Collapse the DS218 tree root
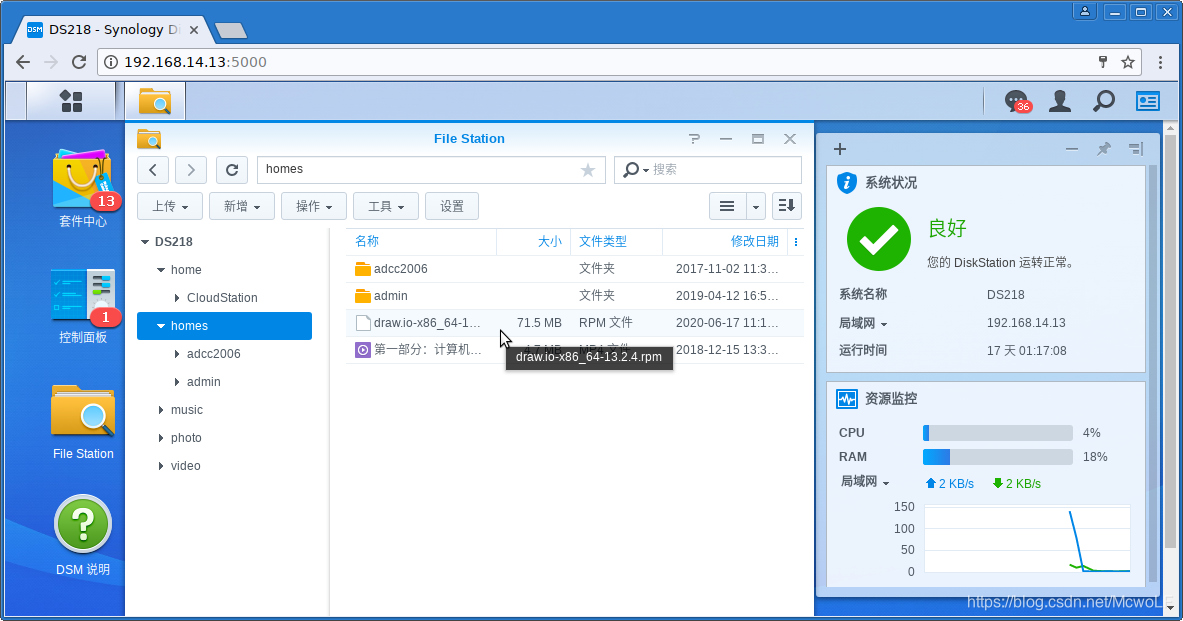The height and width of the screenshot is (621, 1183). point(144,242)
